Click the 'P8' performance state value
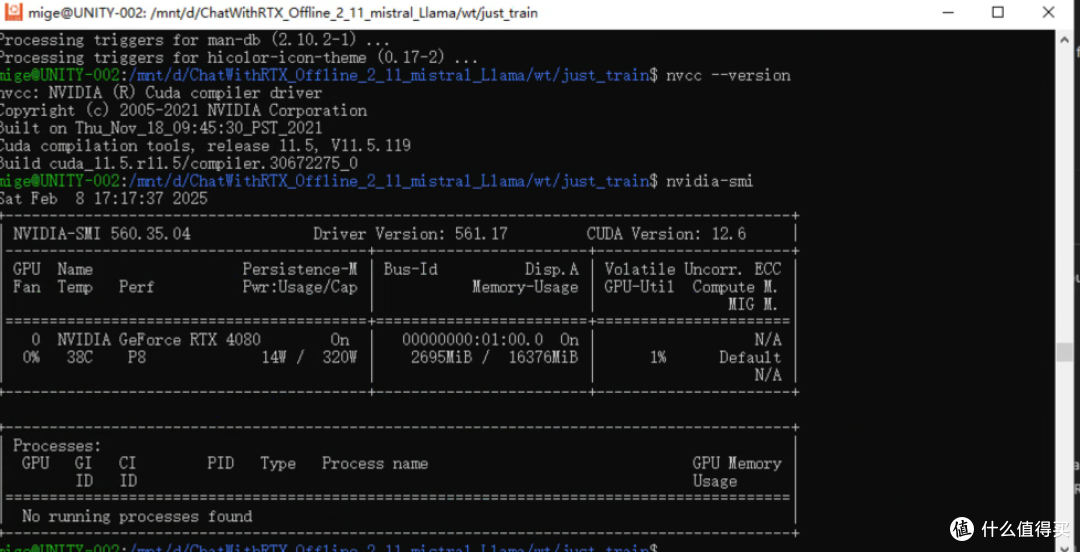This screenshot has width=1080, height=552. [137, 358]
